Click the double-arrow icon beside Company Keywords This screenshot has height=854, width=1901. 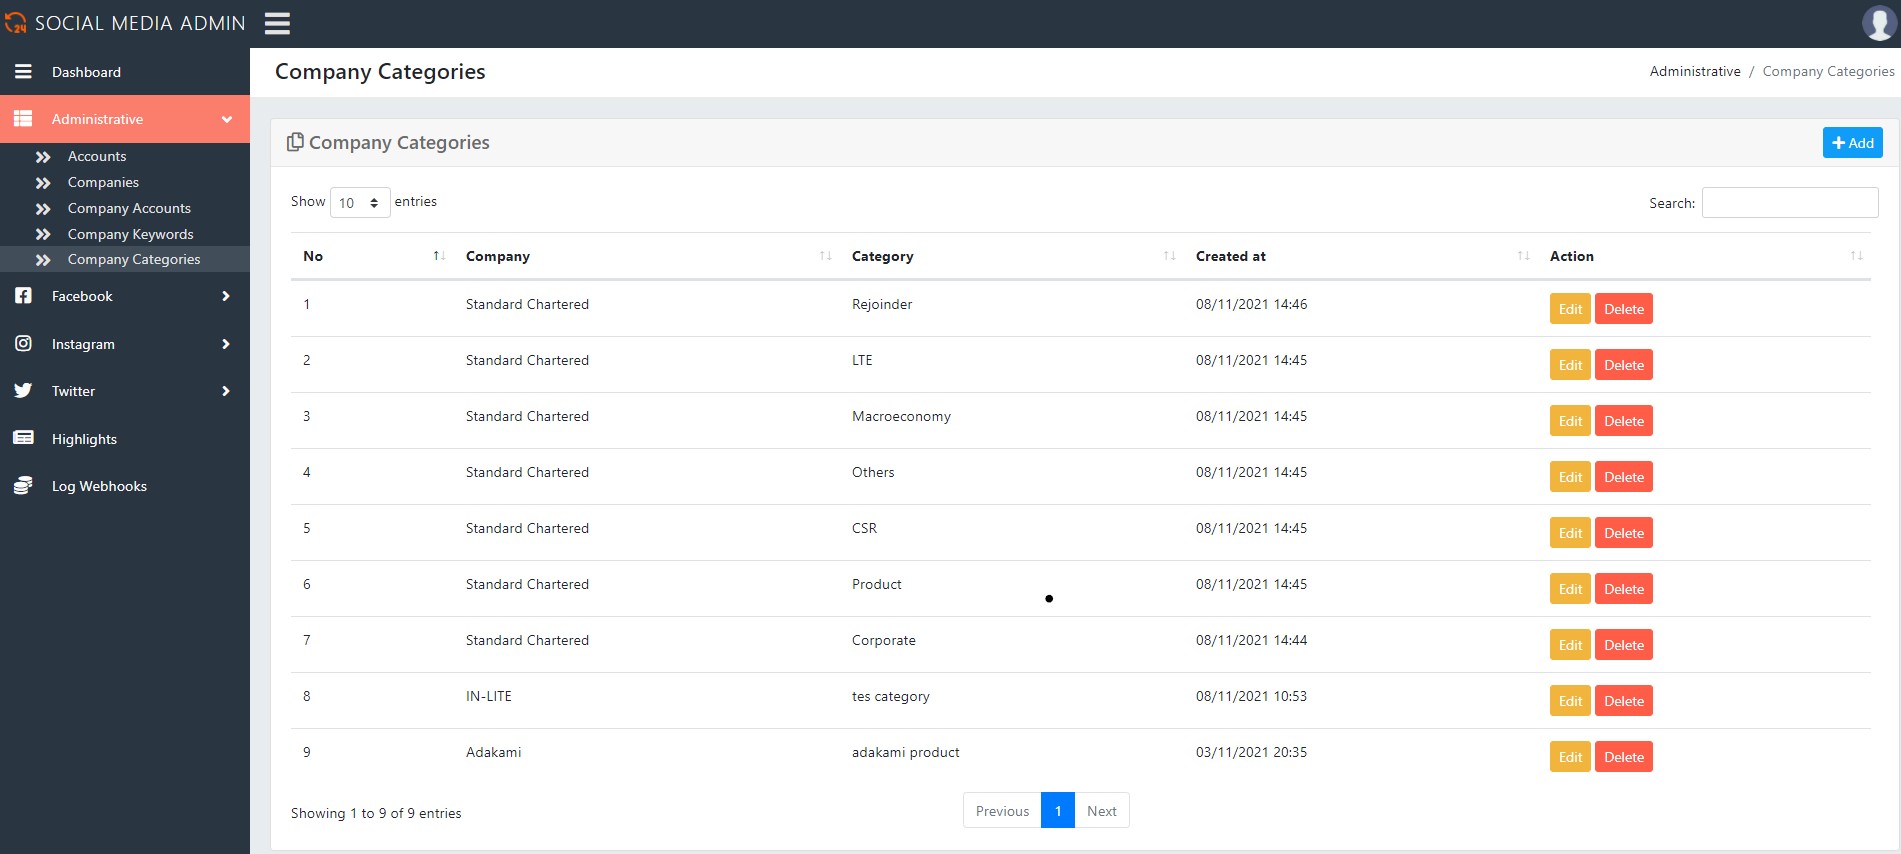(x=43, y=235)
